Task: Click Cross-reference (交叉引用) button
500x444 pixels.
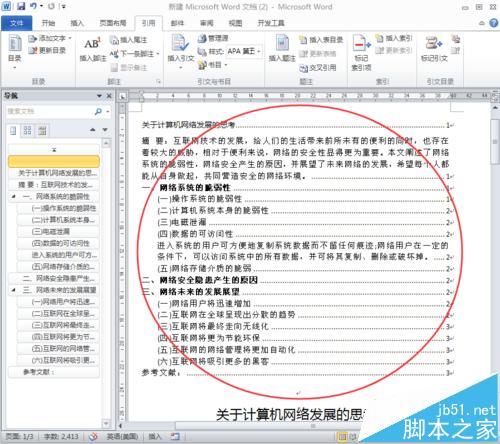Action: [x=318, y=68]
